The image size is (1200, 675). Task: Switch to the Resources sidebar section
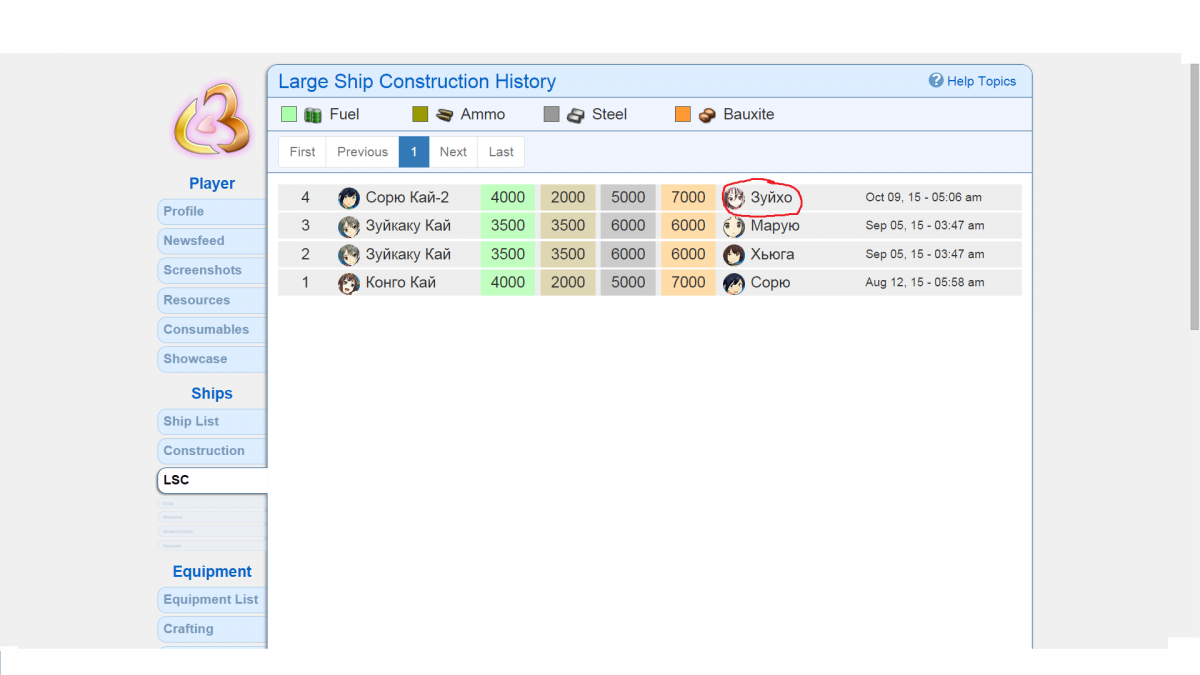(x=212, y=300)
